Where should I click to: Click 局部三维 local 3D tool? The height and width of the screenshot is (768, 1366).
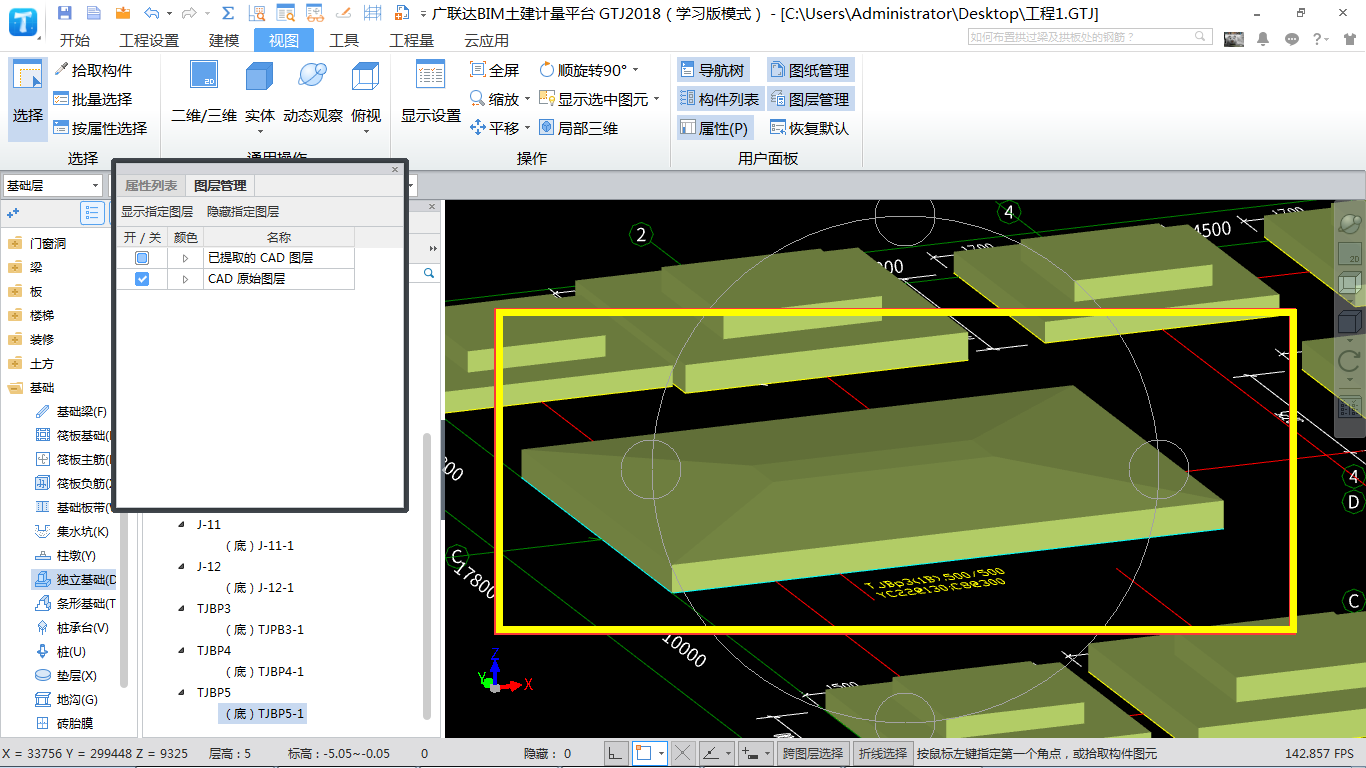point(578,128)
